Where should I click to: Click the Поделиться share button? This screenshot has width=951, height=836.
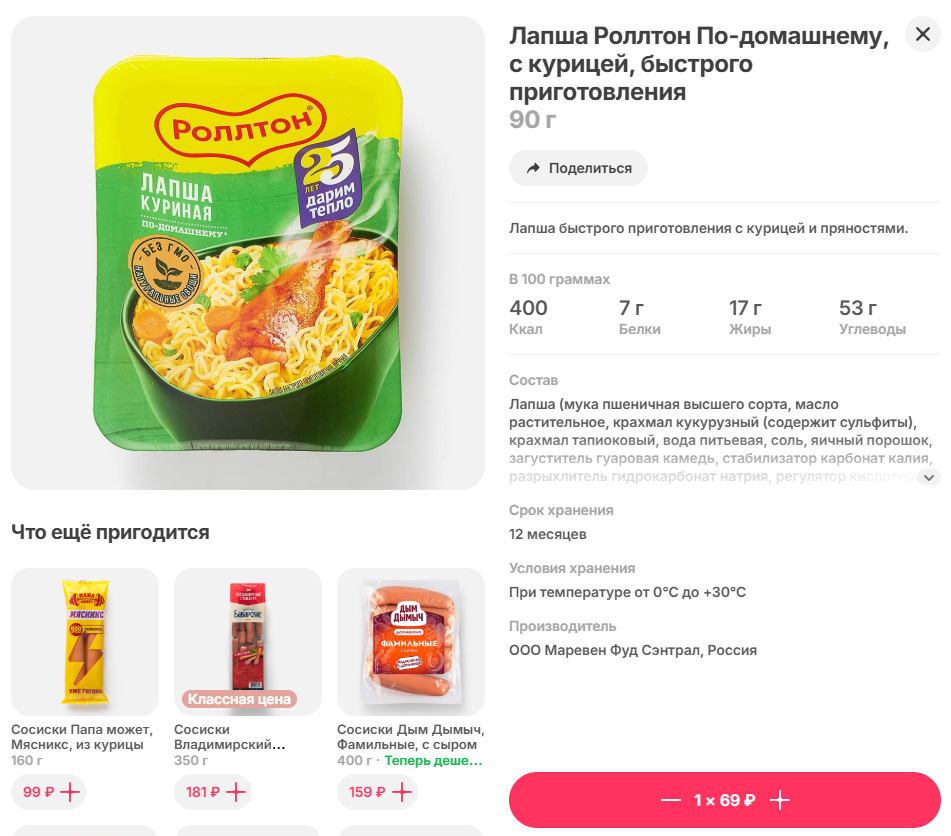578,168
